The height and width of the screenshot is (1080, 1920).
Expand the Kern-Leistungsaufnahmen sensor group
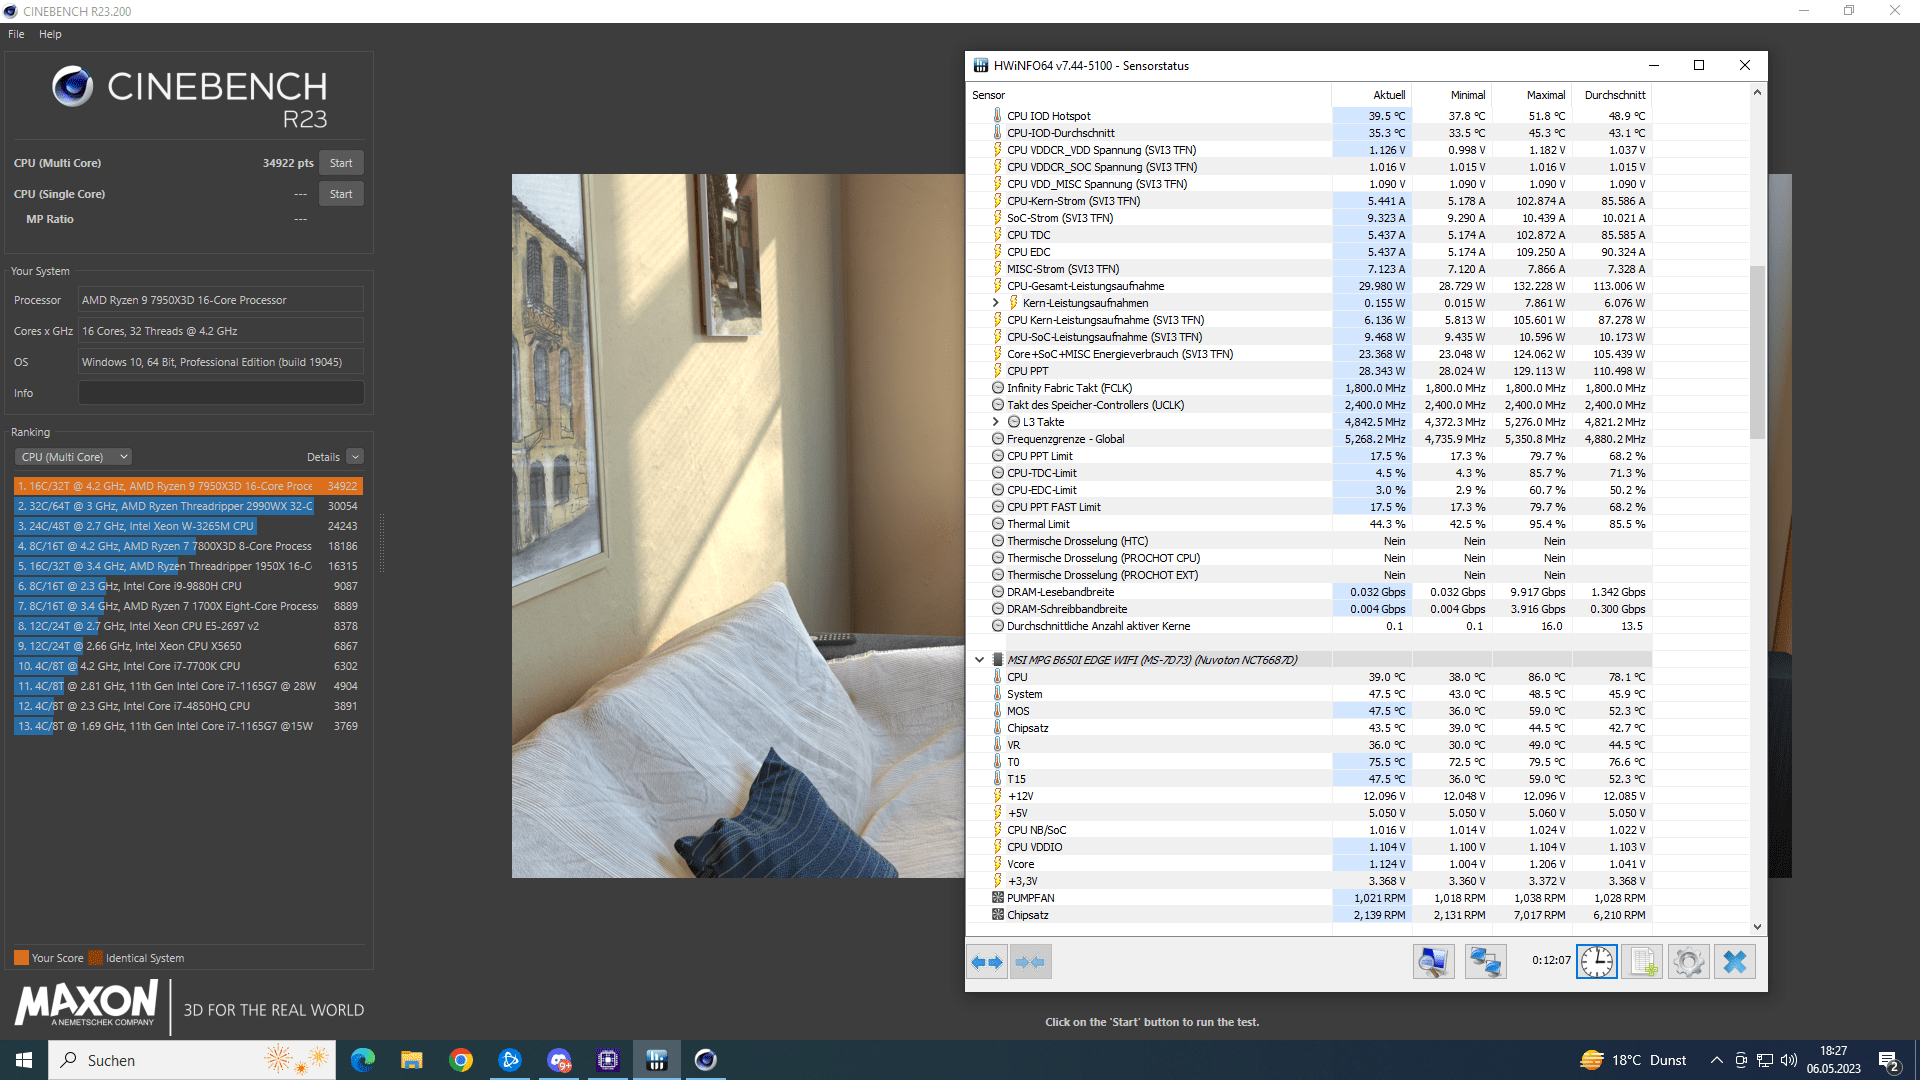995,303
